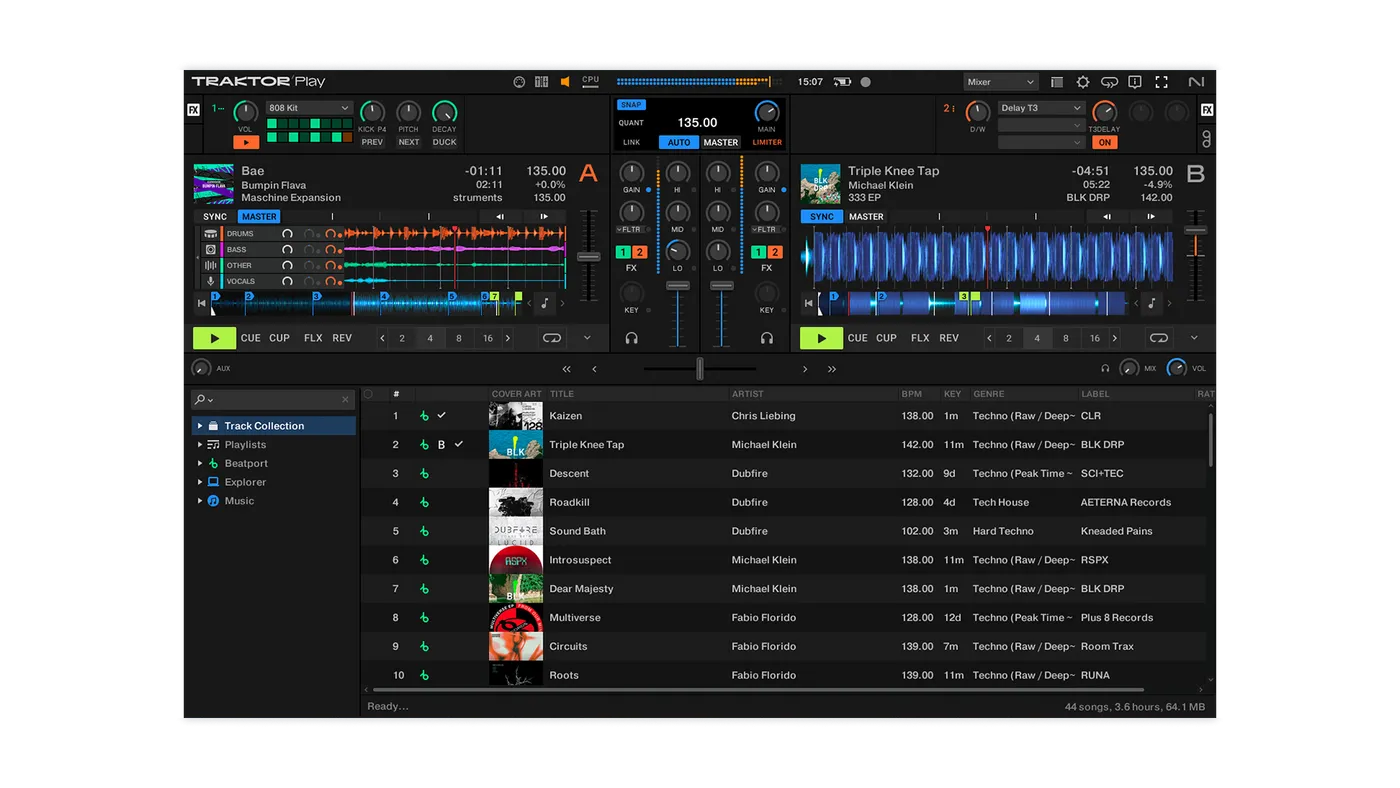1400x788 pixels.
Task: Select the Roadkill track row
Action: 783,502
